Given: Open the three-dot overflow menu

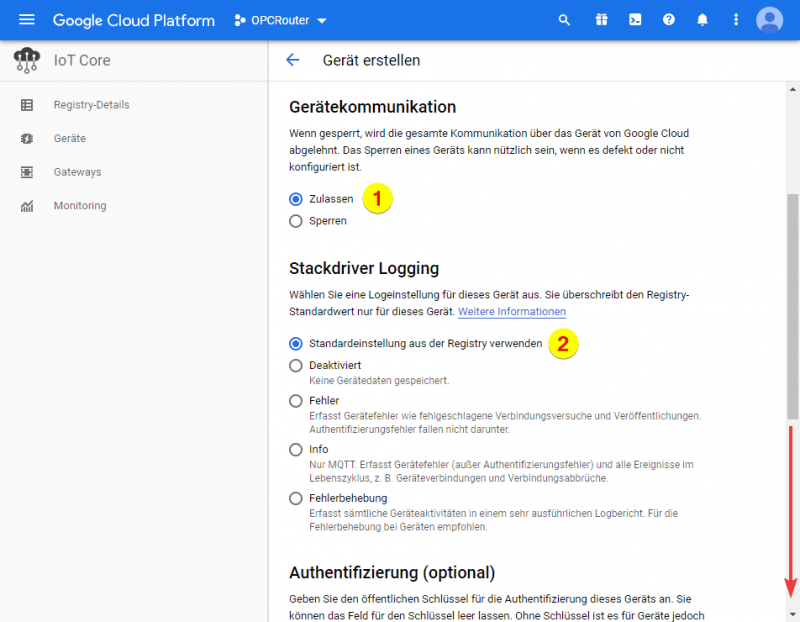Looking at the screenshot, I should [x=735, y=19].
